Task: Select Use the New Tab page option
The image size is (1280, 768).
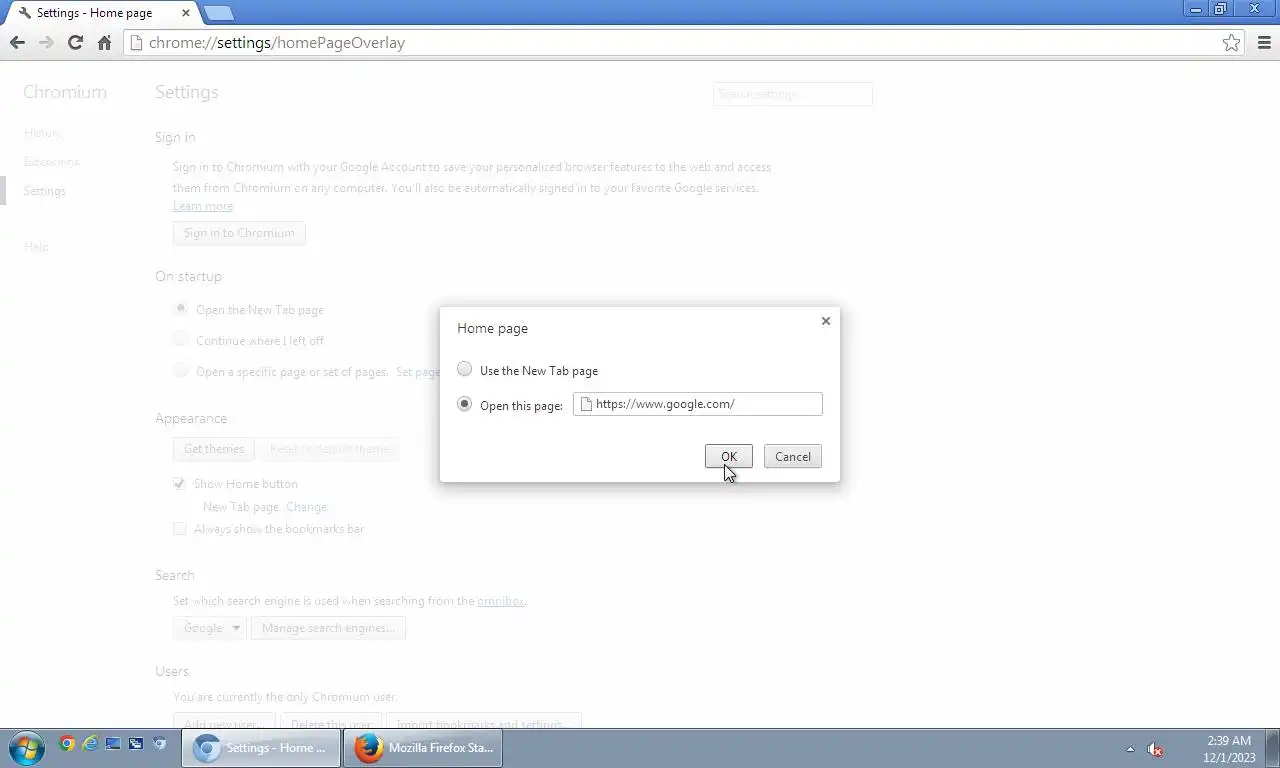Action: coord(464,369)
